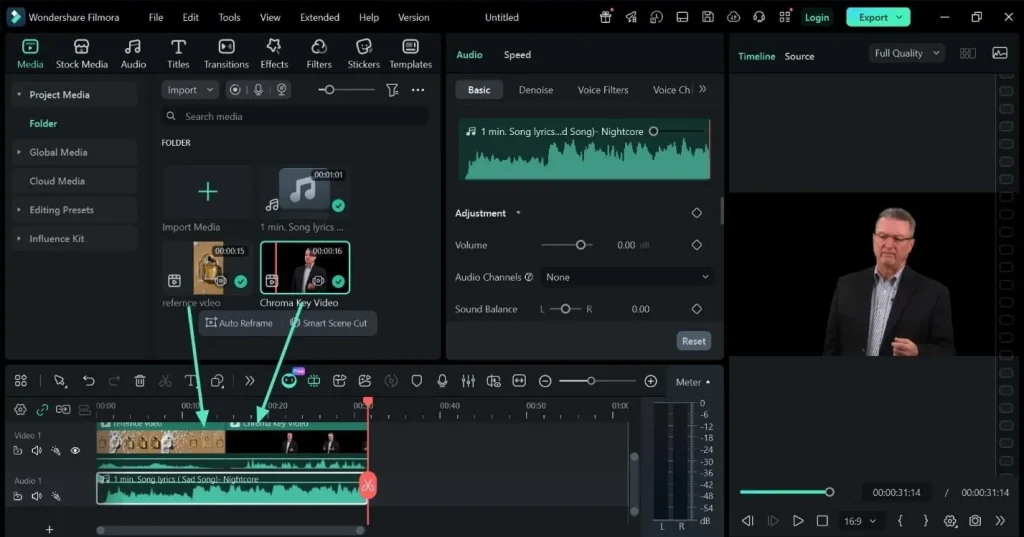1024x537 pixels.
Task: Open the File menu
Action: pyautogui.click(x=155, y=18)
